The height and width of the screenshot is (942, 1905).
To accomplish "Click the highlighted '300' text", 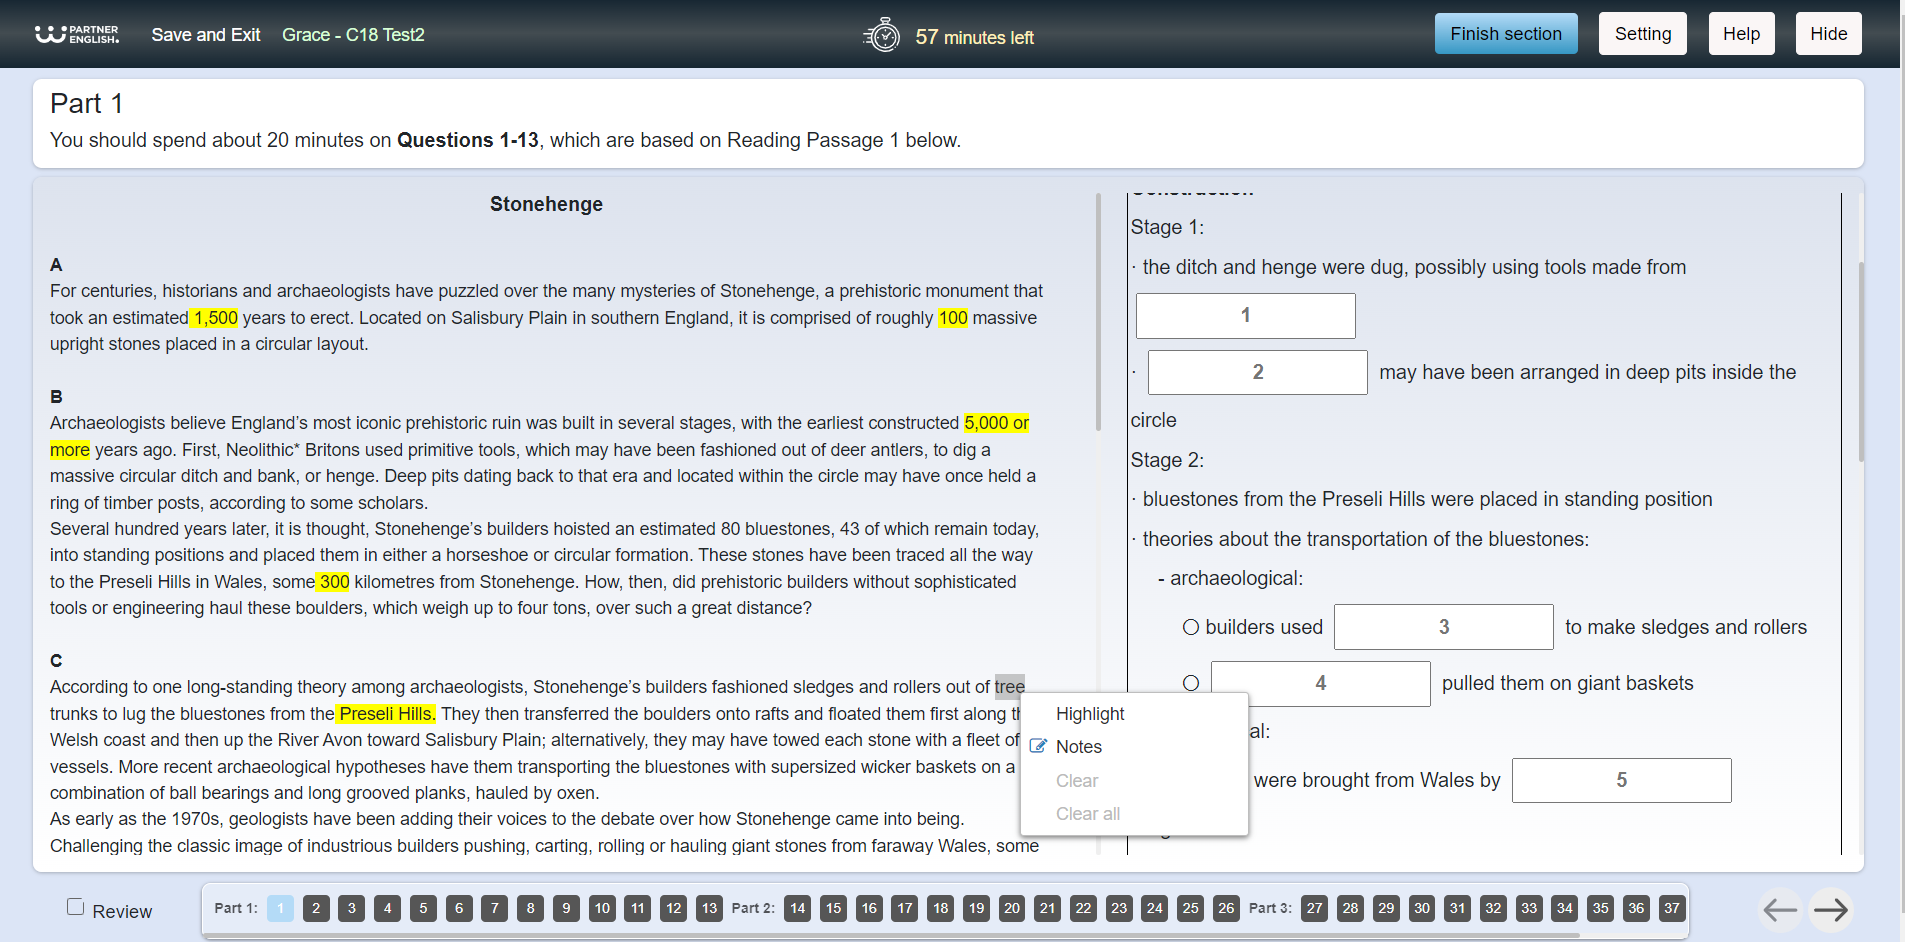I will coord(334,582).
